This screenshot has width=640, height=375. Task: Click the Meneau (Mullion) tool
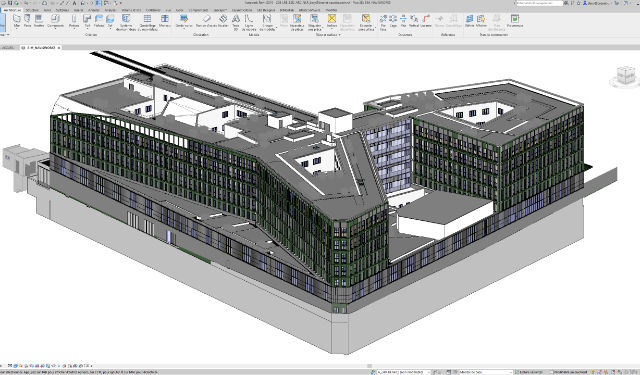click(x=164, y=21)
